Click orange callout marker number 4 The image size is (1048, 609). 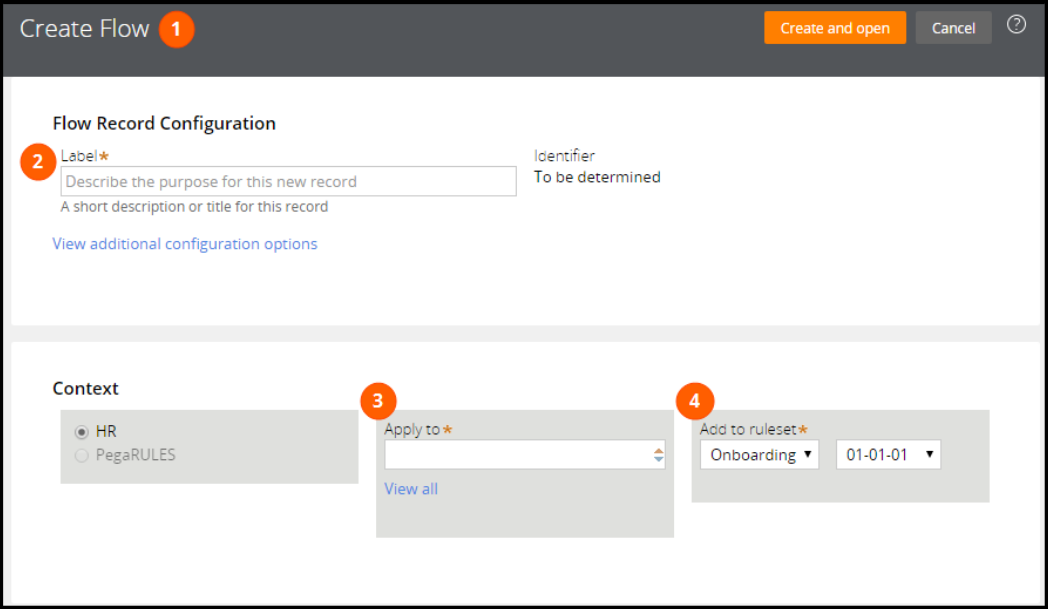pyautogui.click(x=694, y=401)
